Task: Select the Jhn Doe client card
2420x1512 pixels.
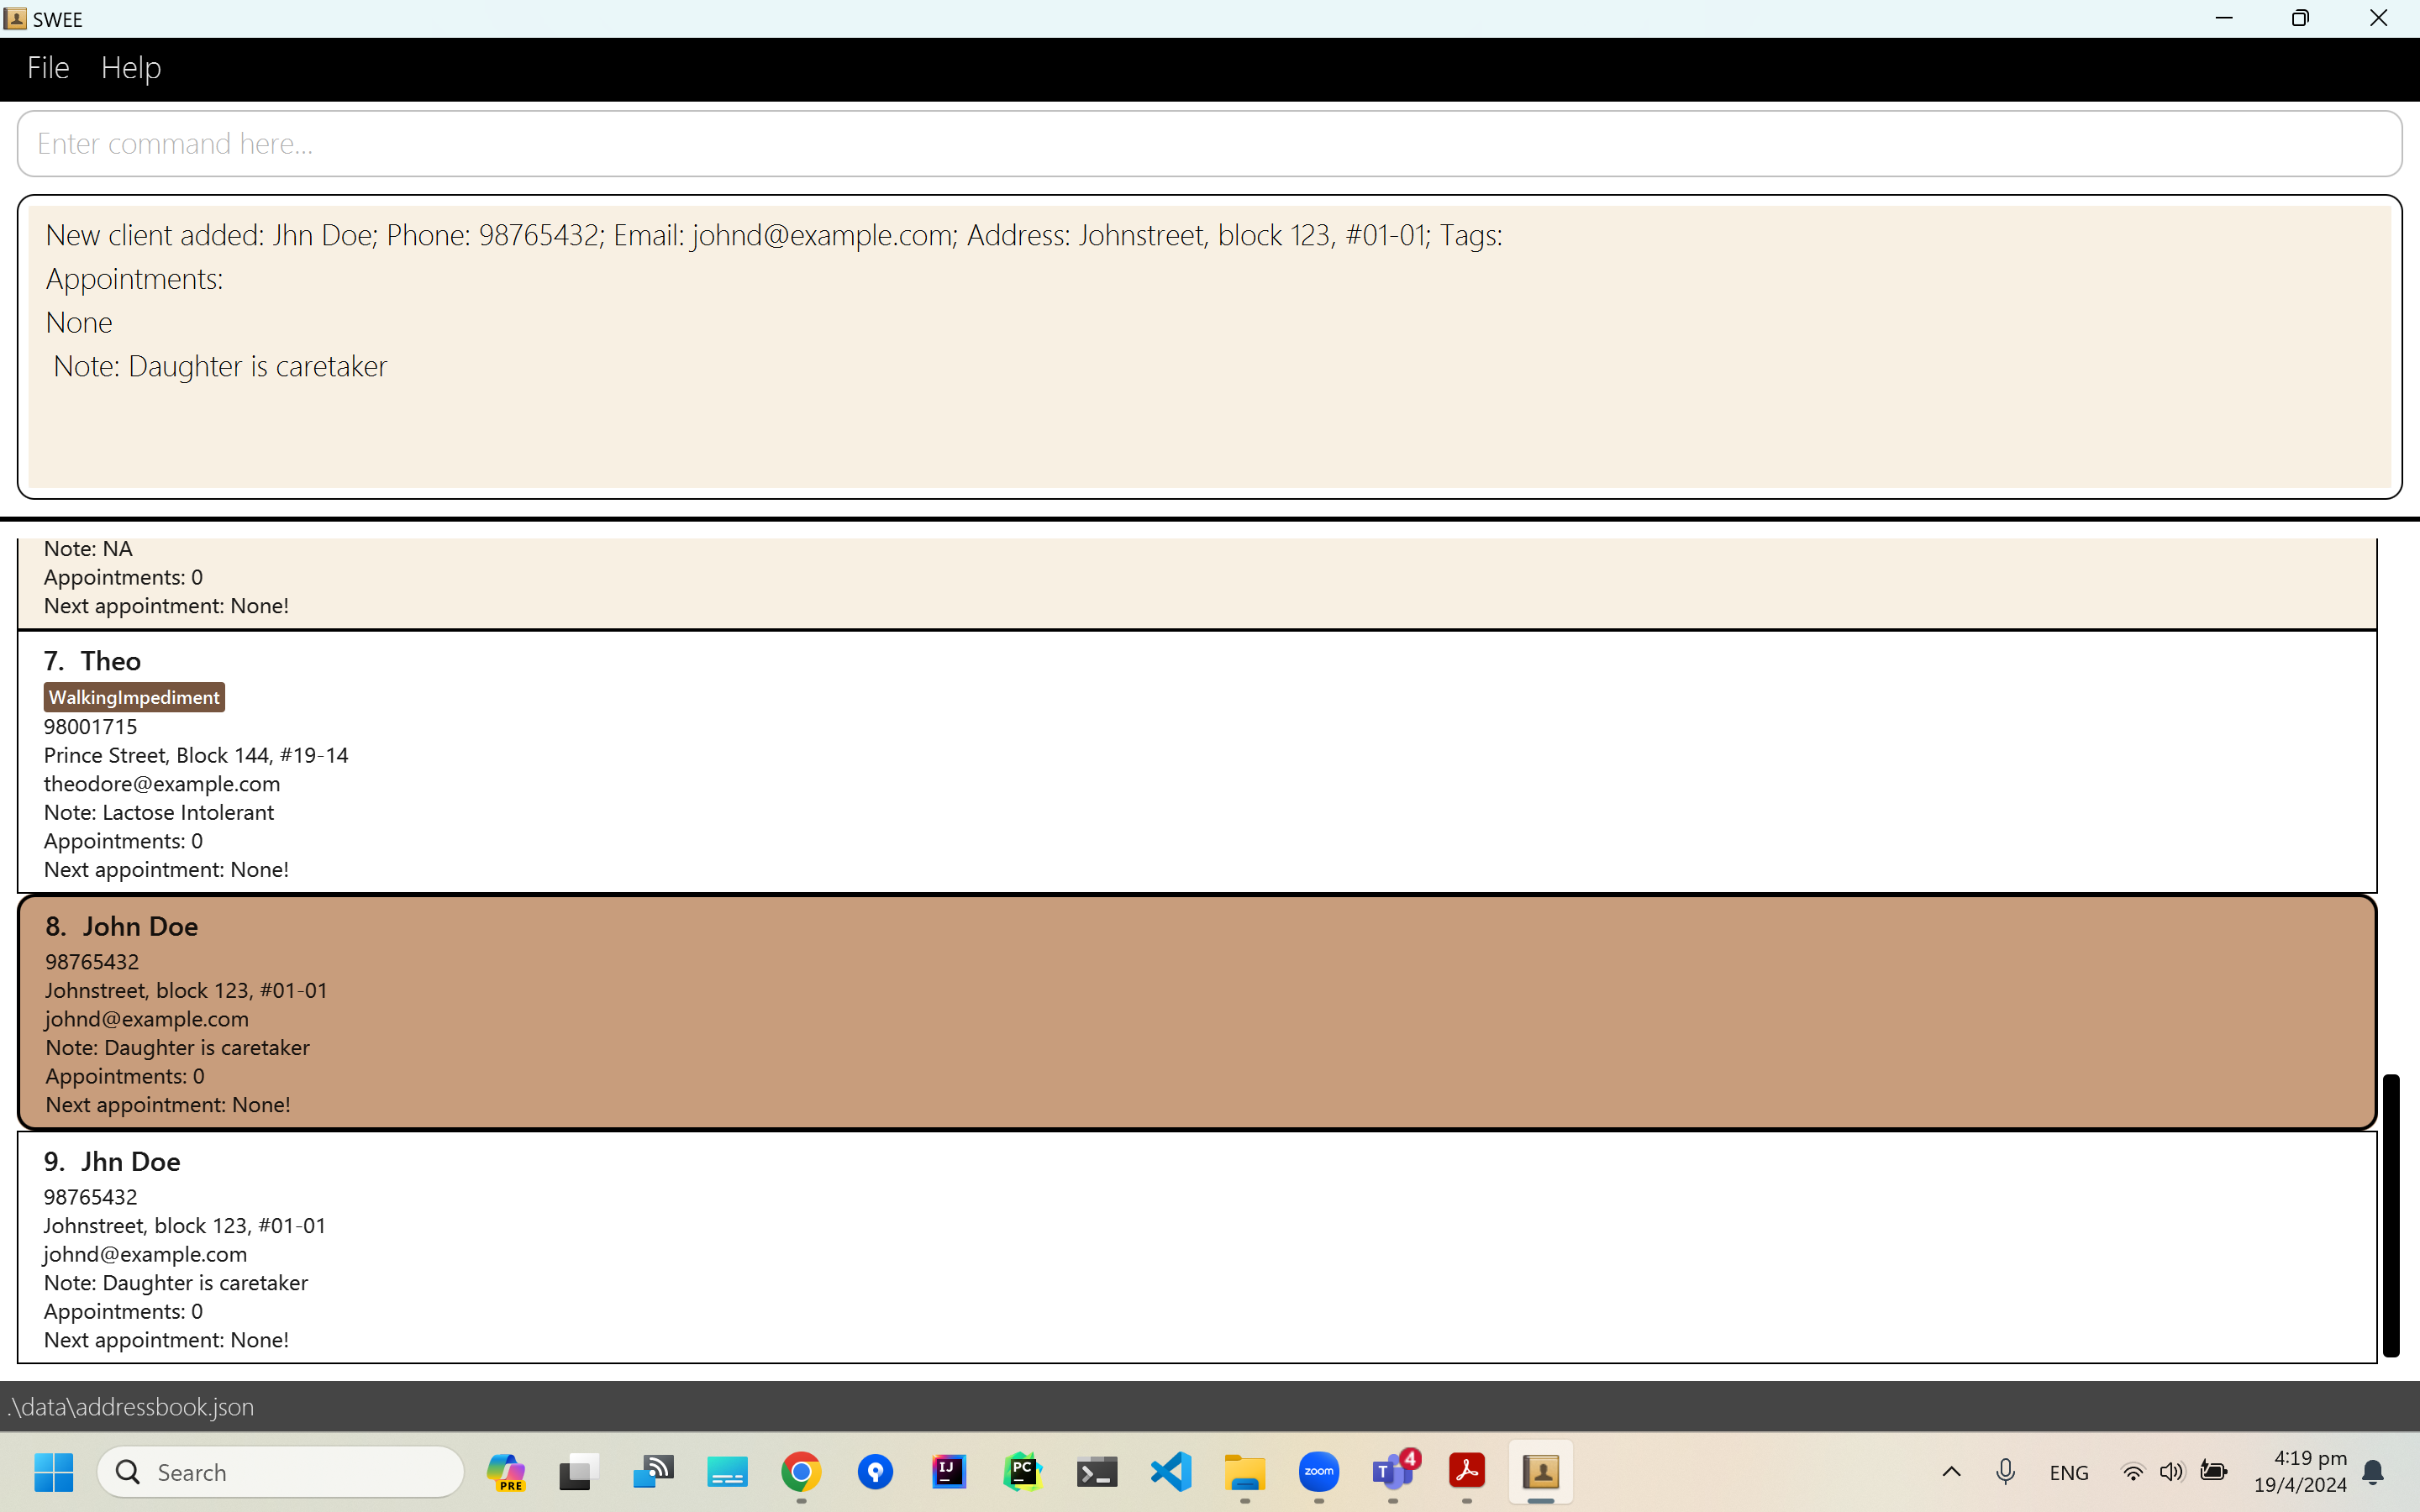Action: [1196, 1248]
